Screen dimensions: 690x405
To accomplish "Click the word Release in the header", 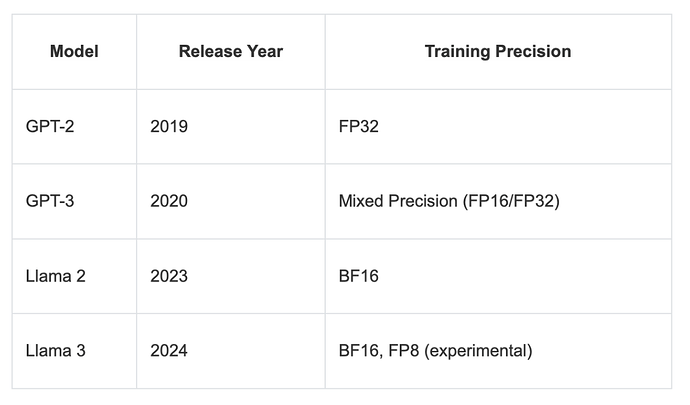I will (208, 51).
